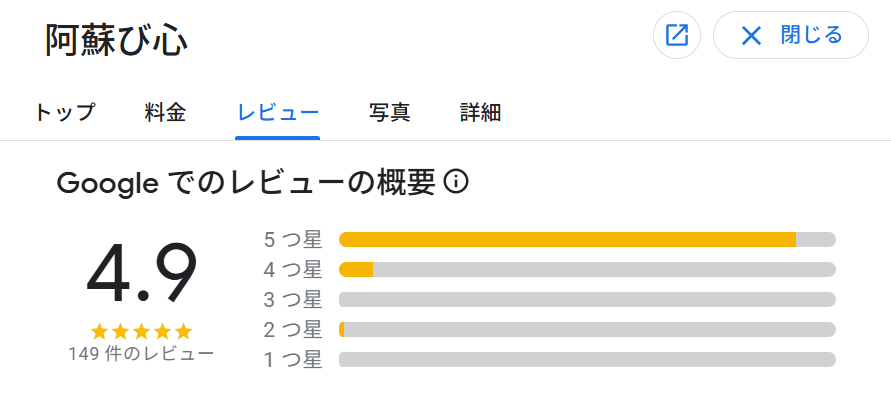Screen dimensions: 891x404
Task: Click the Google でのレビューの概要 heading
Action: (x=247, y=182)
